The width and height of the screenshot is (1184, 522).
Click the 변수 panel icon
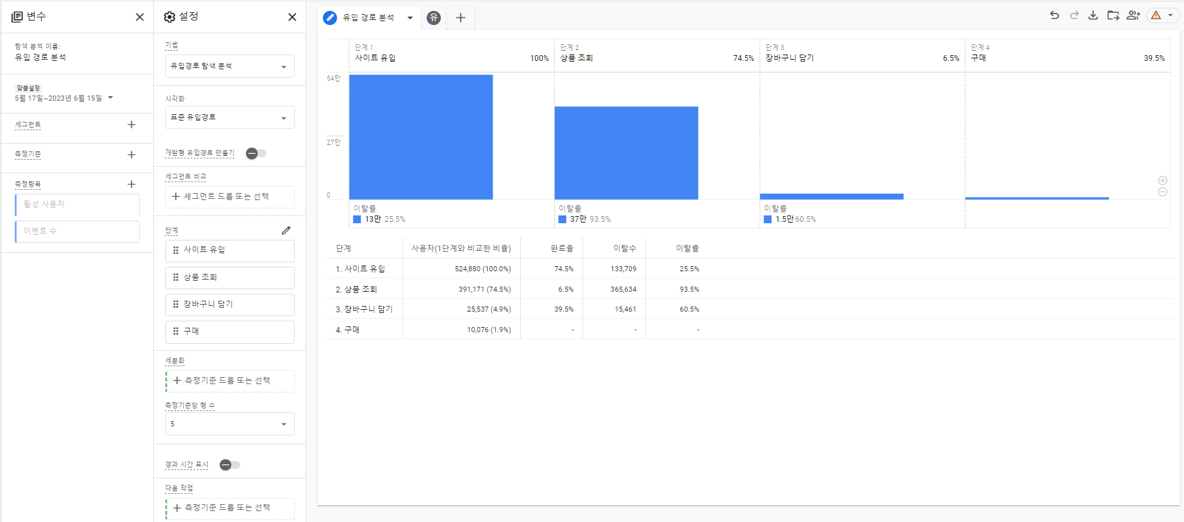coord(17,17)
